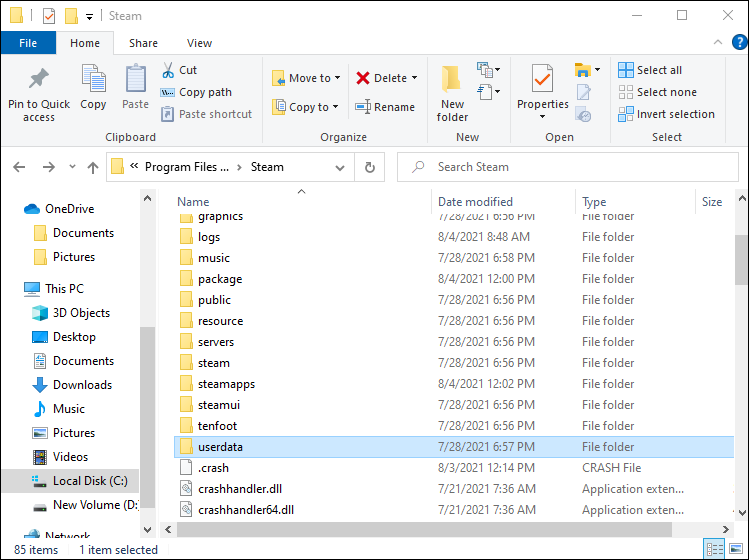Screen dimensions: 749x560
Task: Switch to Details view icon in status bar
Action: tap(714, 549)
